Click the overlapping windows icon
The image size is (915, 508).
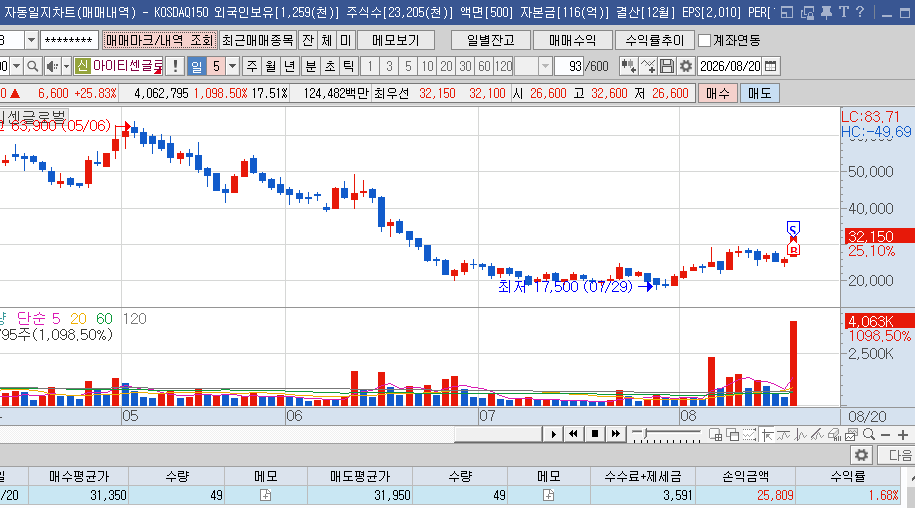[732, 435]
